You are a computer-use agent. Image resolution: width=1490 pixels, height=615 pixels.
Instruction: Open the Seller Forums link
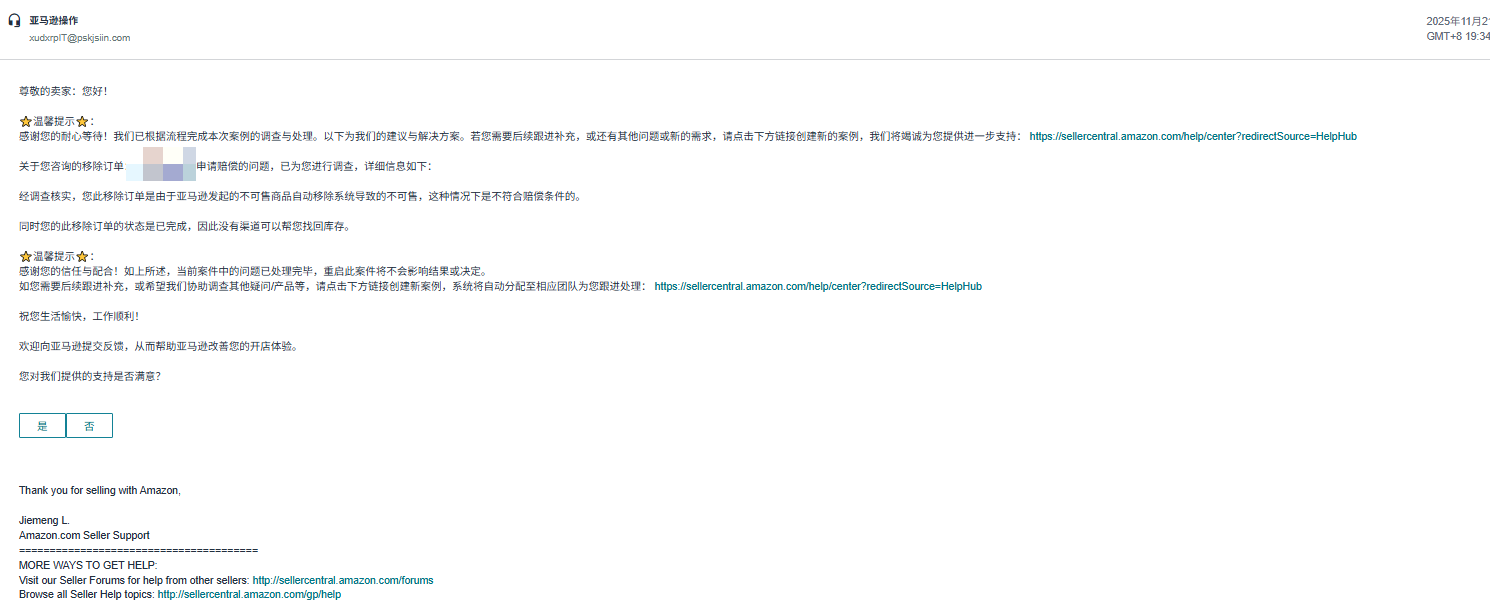point(342,580)
